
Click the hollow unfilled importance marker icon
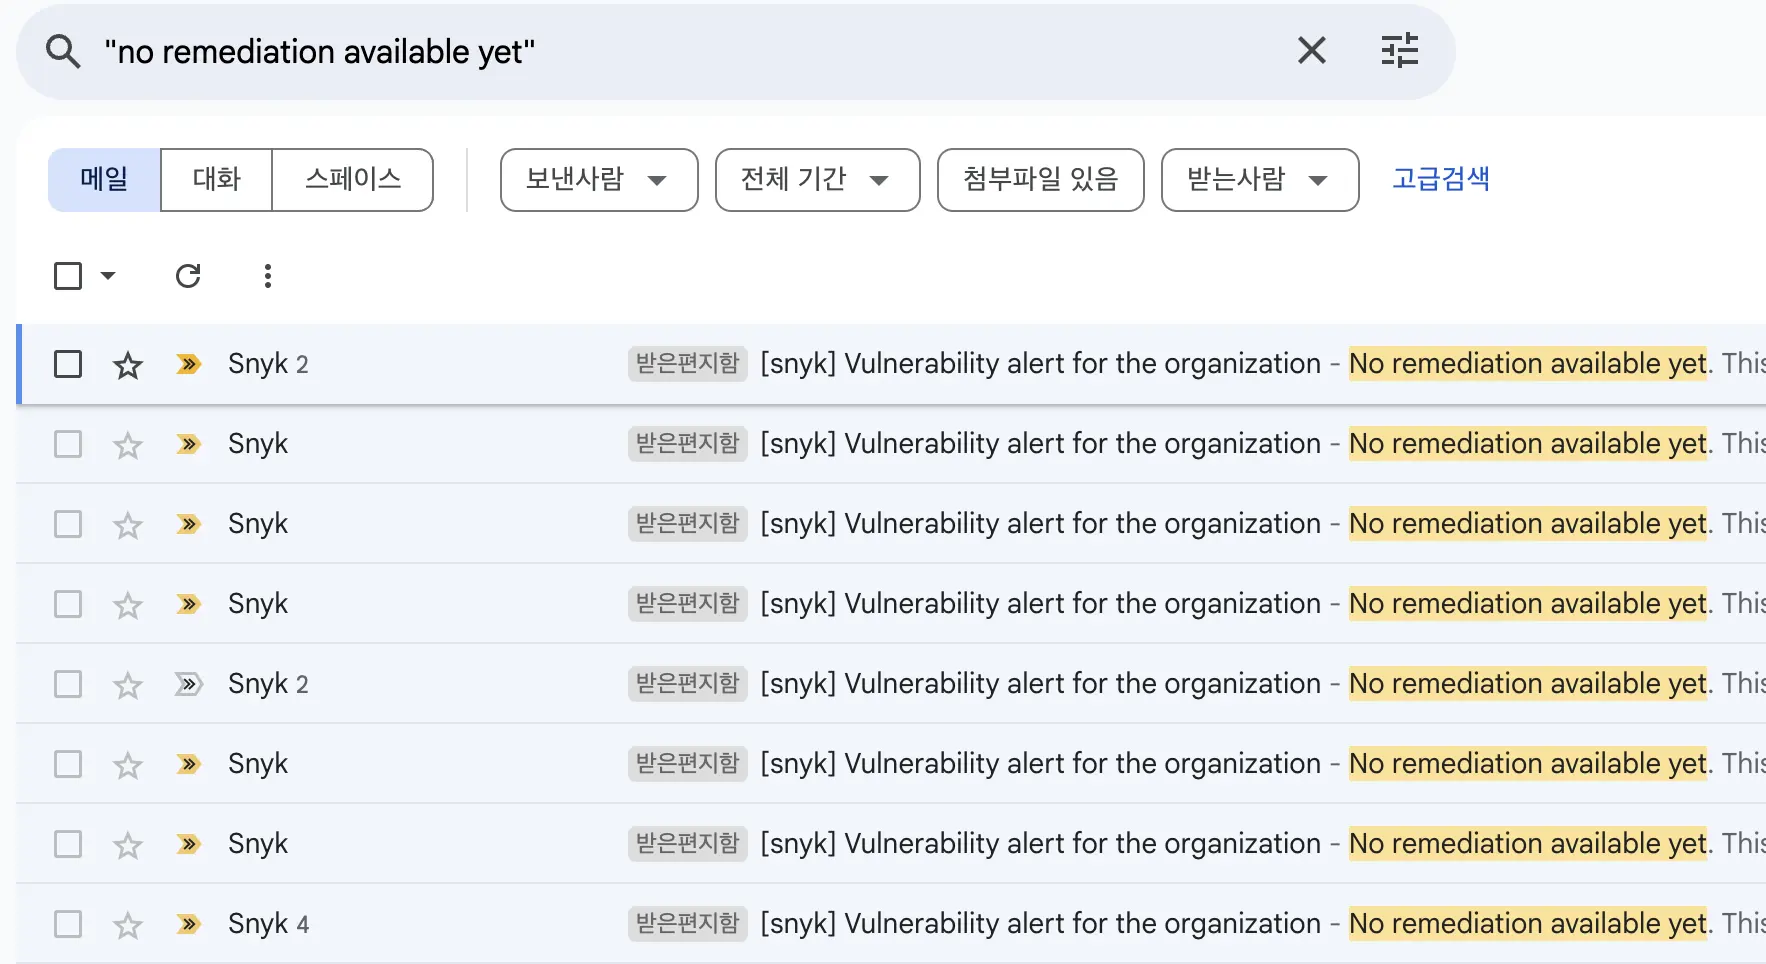(189, 684)
